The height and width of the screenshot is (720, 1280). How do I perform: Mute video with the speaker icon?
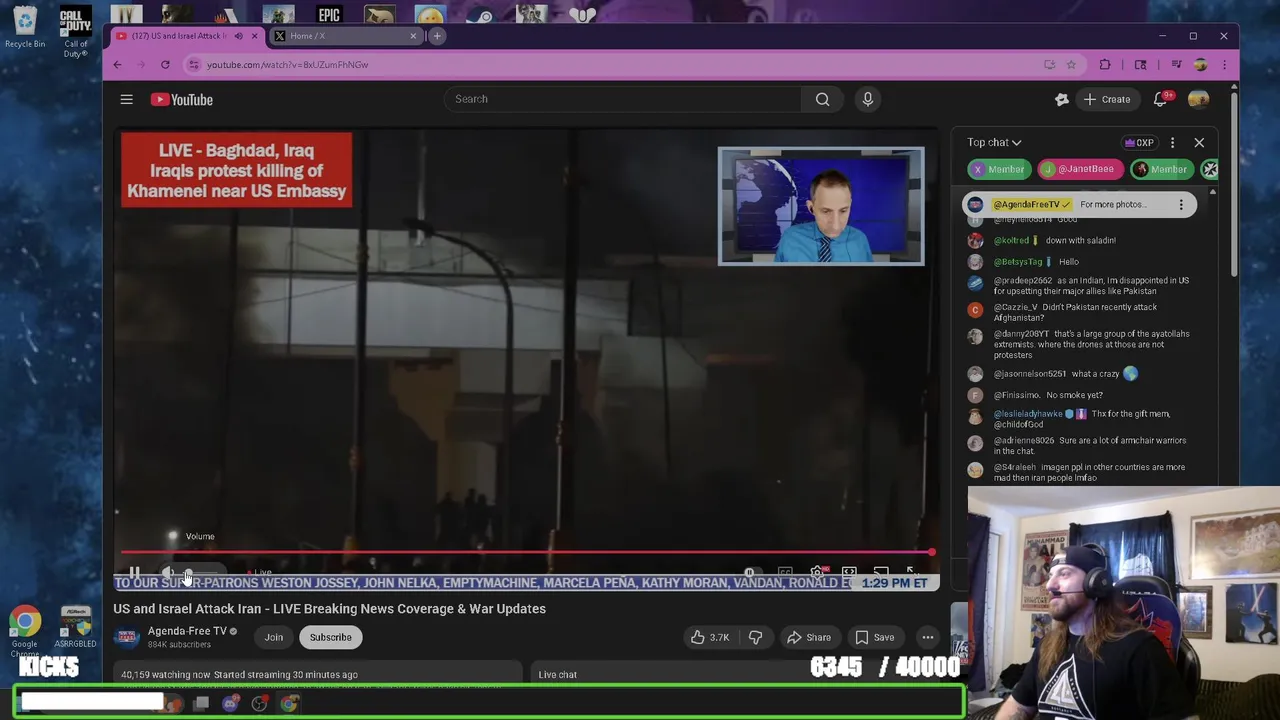click(168, 573)
